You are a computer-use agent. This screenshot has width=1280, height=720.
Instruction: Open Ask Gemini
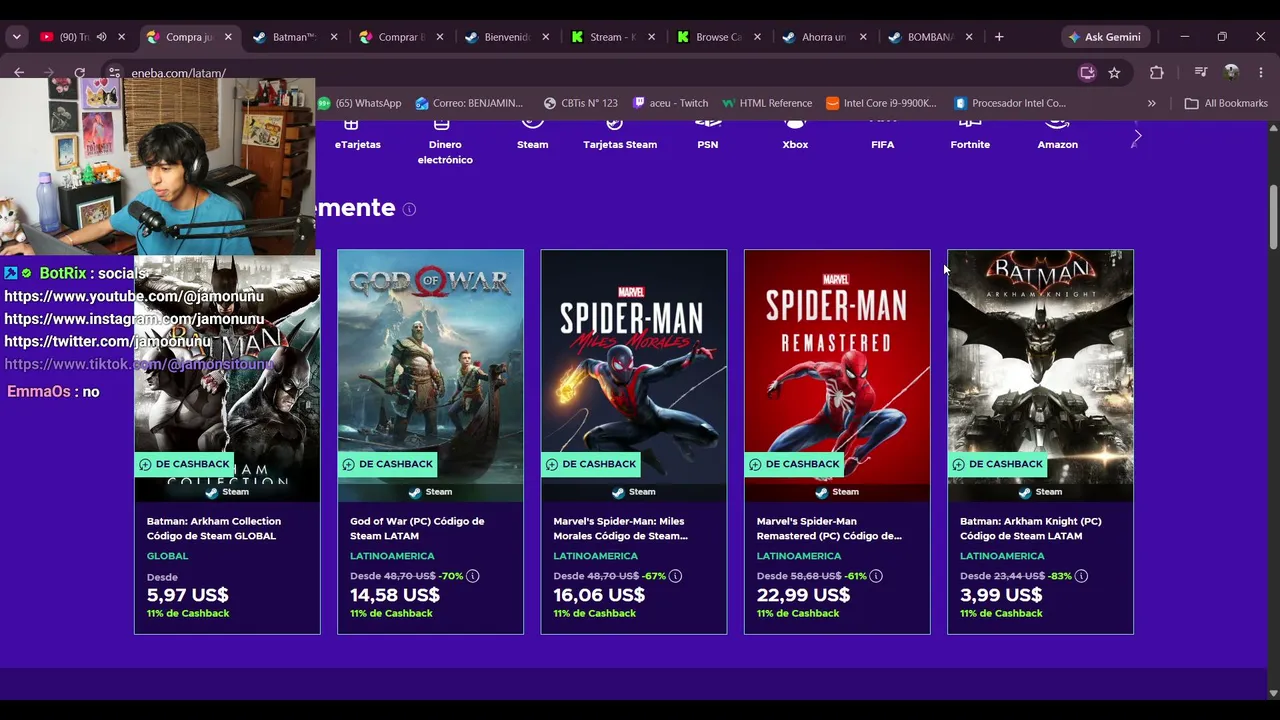(1104, 37)
